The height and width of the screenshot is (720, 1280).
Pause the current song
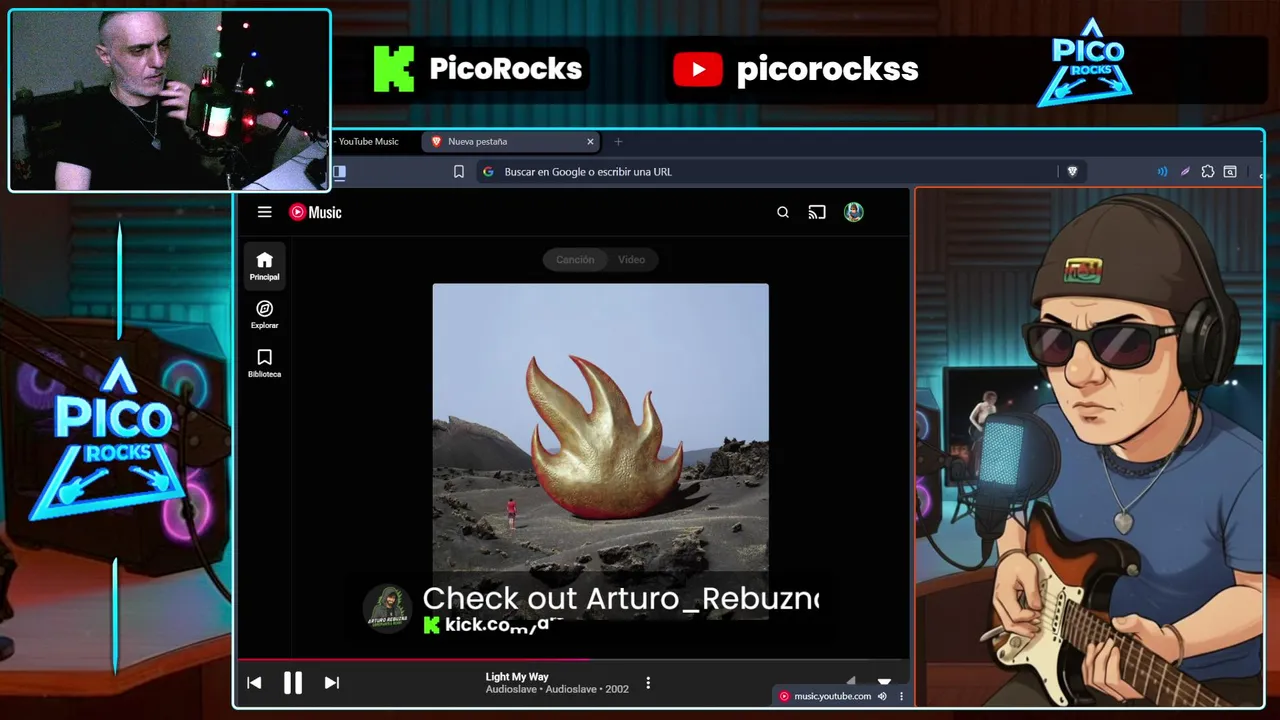pyautogui.click(x=293, y=683)
